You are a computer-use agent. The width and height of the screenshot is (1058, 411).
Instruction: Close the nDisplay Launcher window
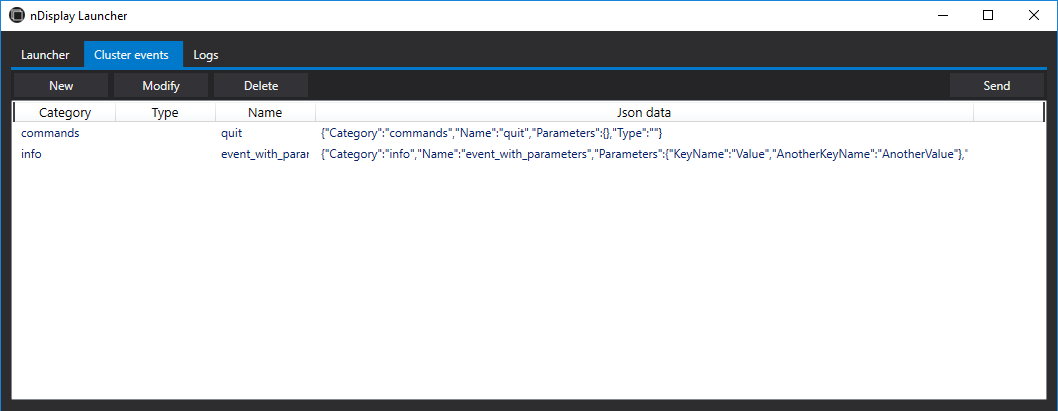[1034, 16]
